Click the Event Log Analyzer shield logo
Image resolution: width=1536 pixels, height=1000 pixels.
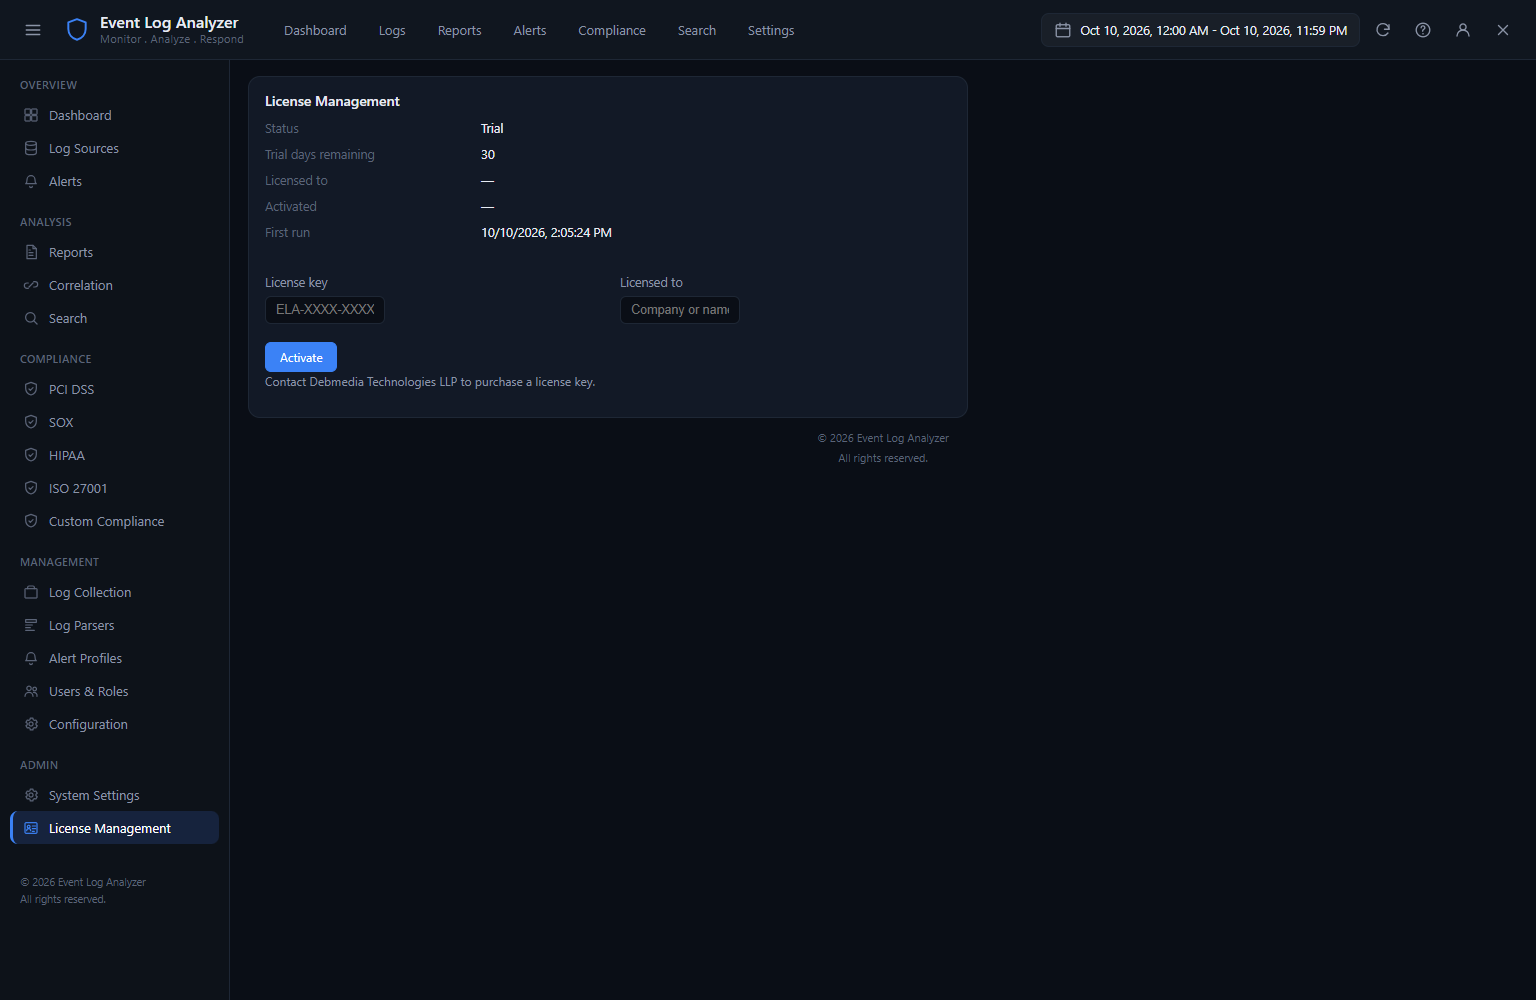(77, 30)
